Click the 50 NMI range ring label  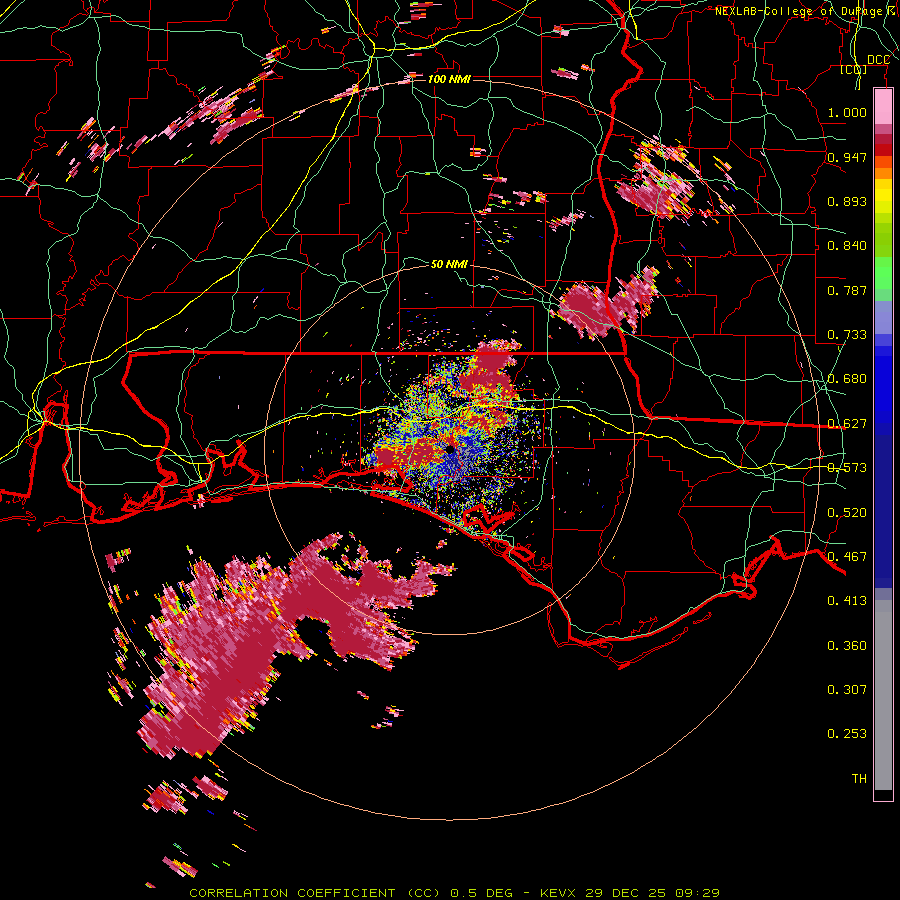(x=449, y=264)
